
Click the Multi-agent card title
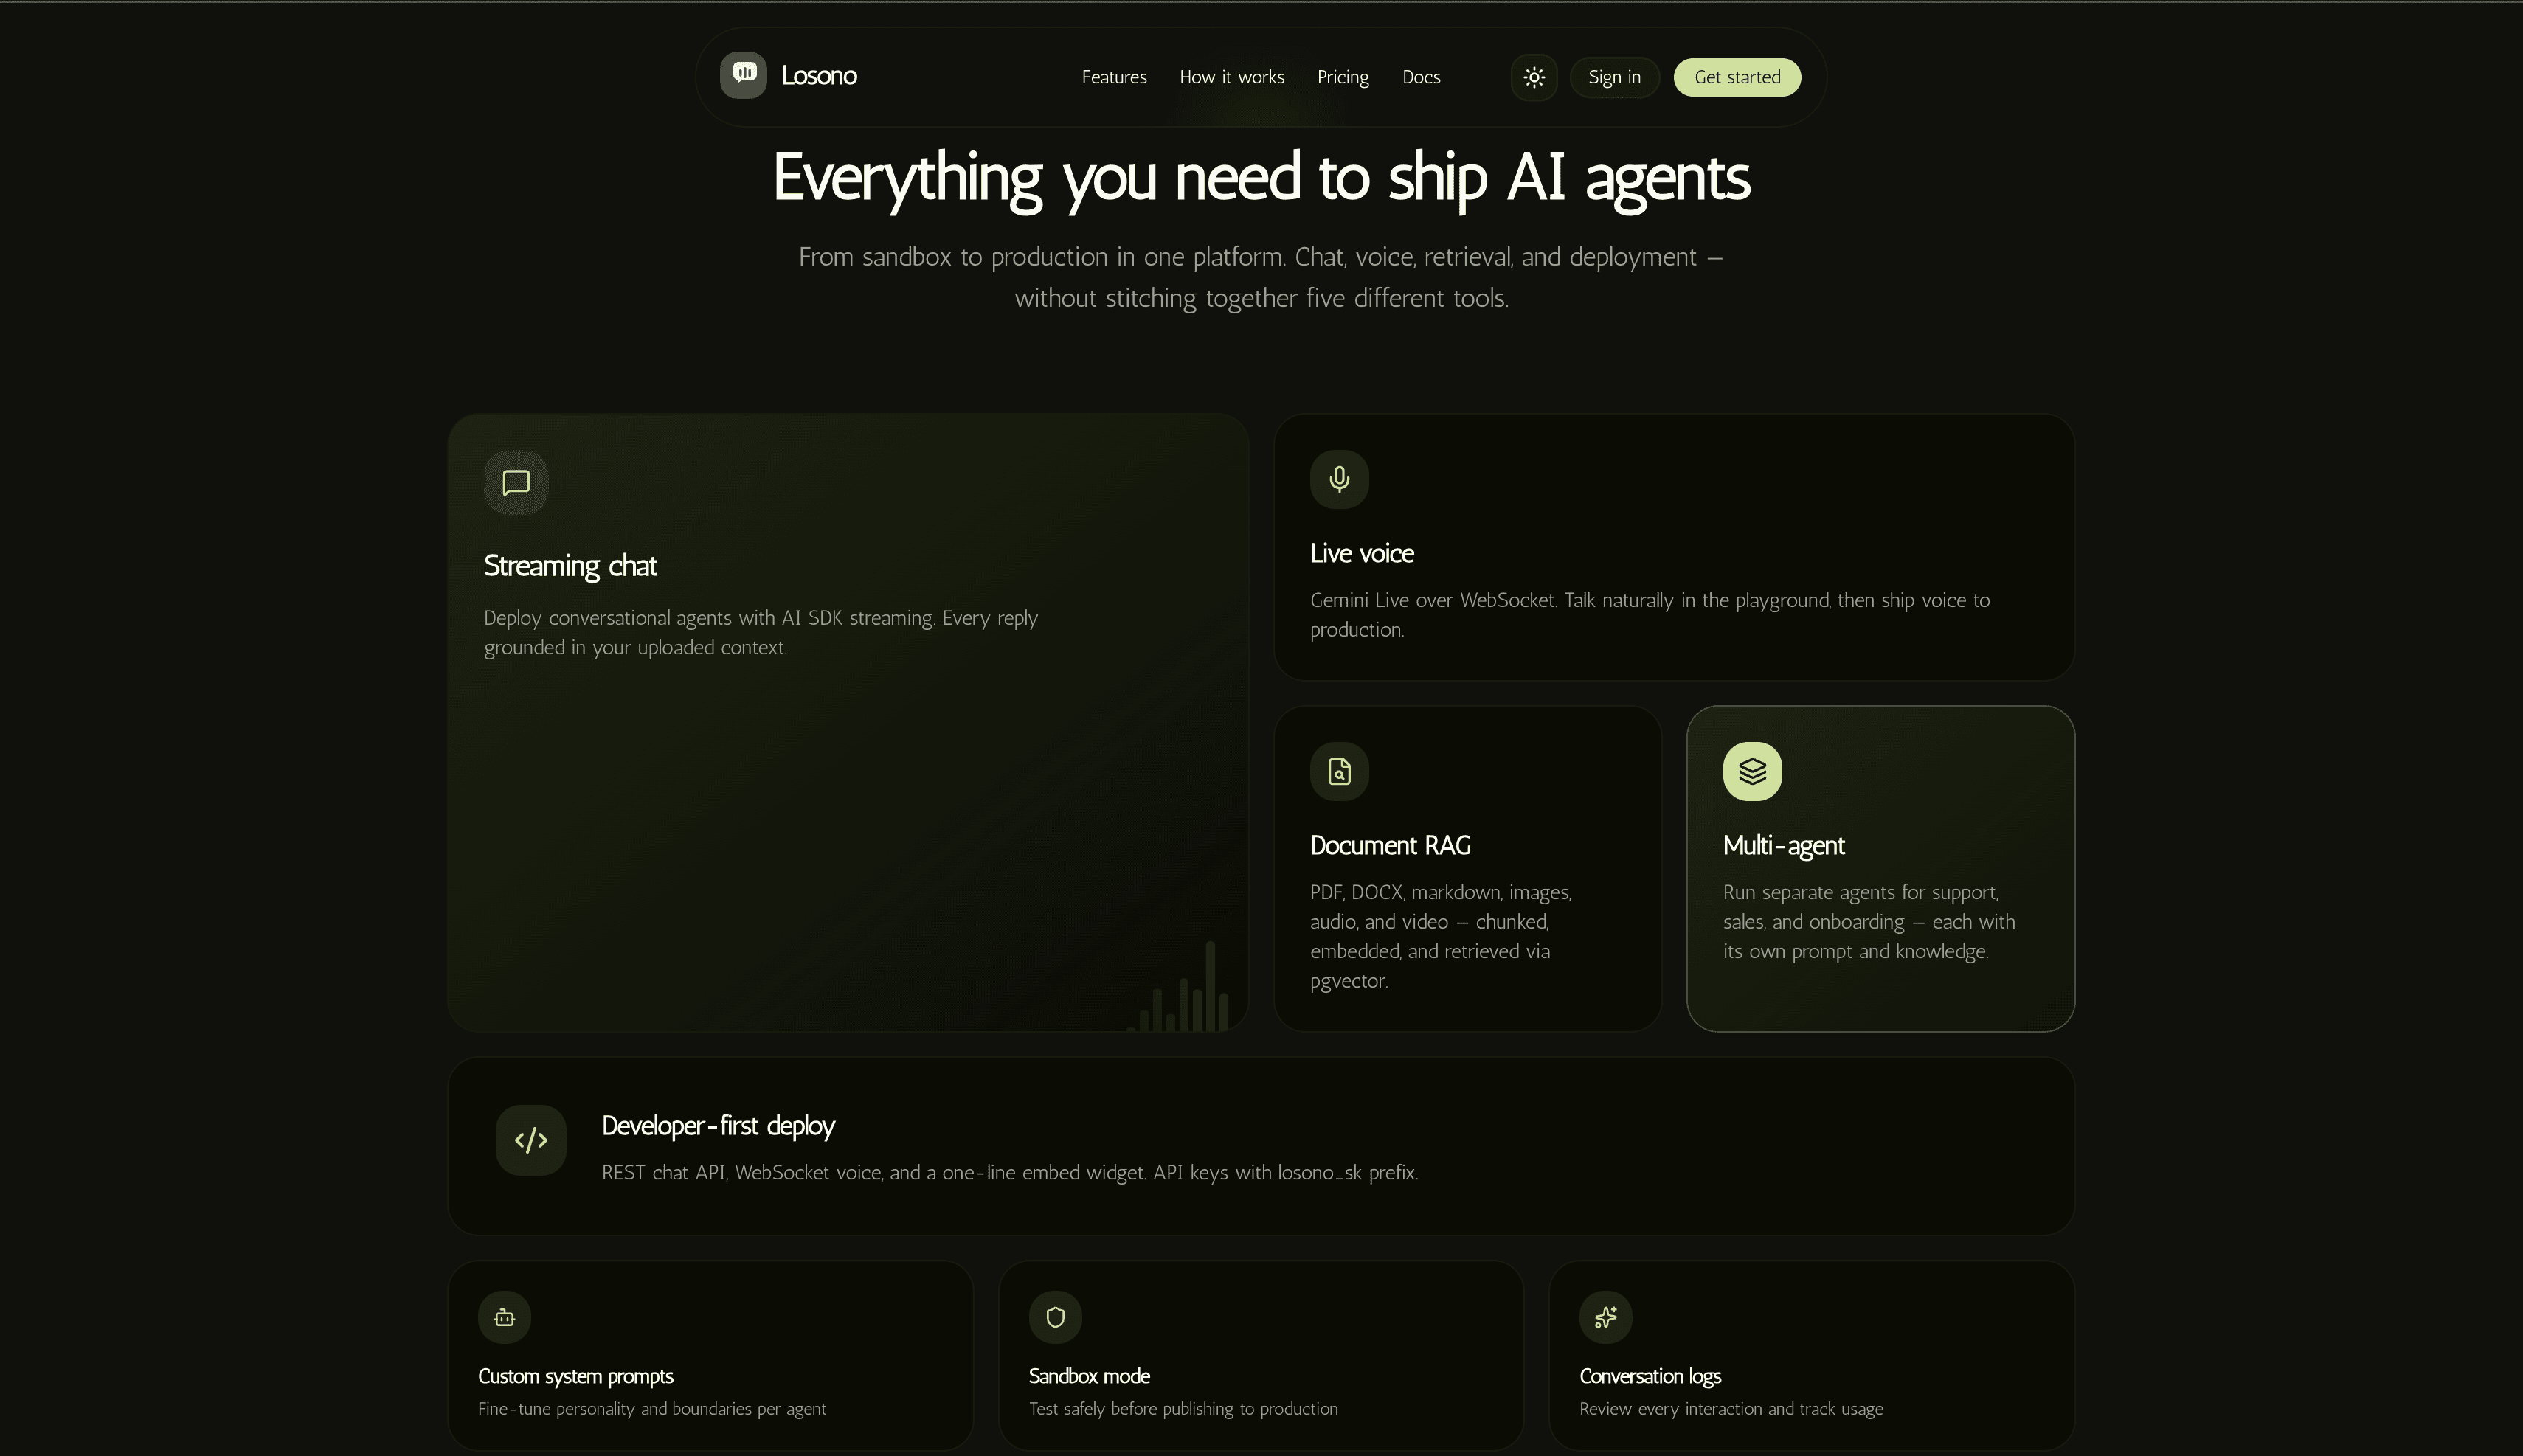click(1783, 846)
